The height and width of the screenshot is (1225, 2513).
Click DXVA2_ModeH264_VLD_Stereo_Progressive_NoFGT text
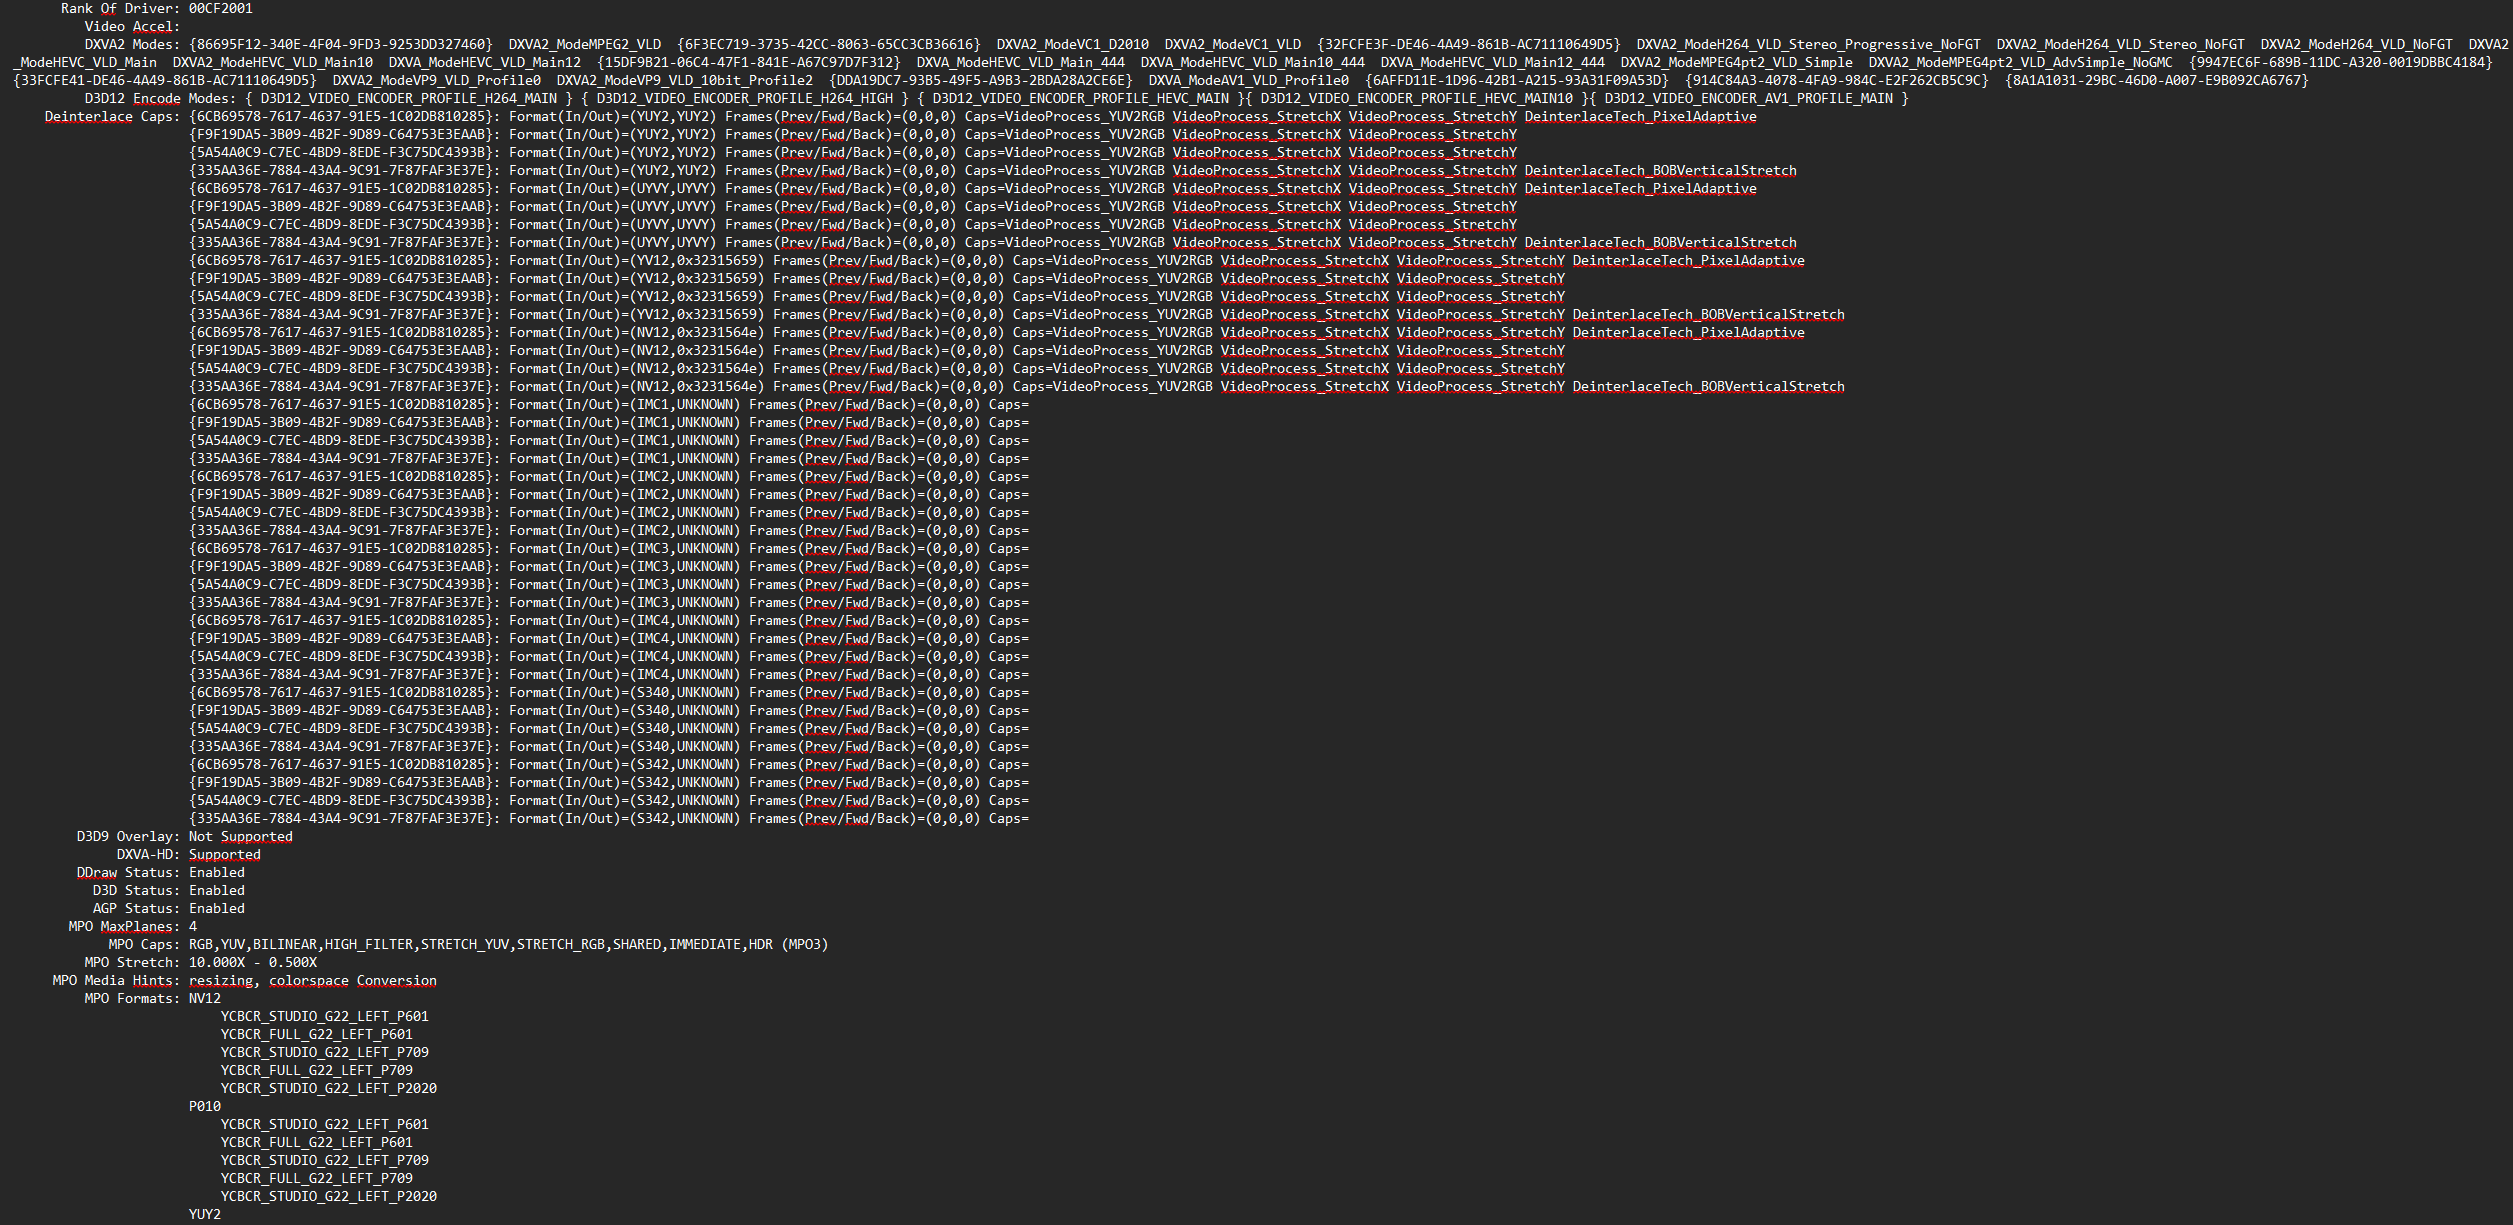1808,44
